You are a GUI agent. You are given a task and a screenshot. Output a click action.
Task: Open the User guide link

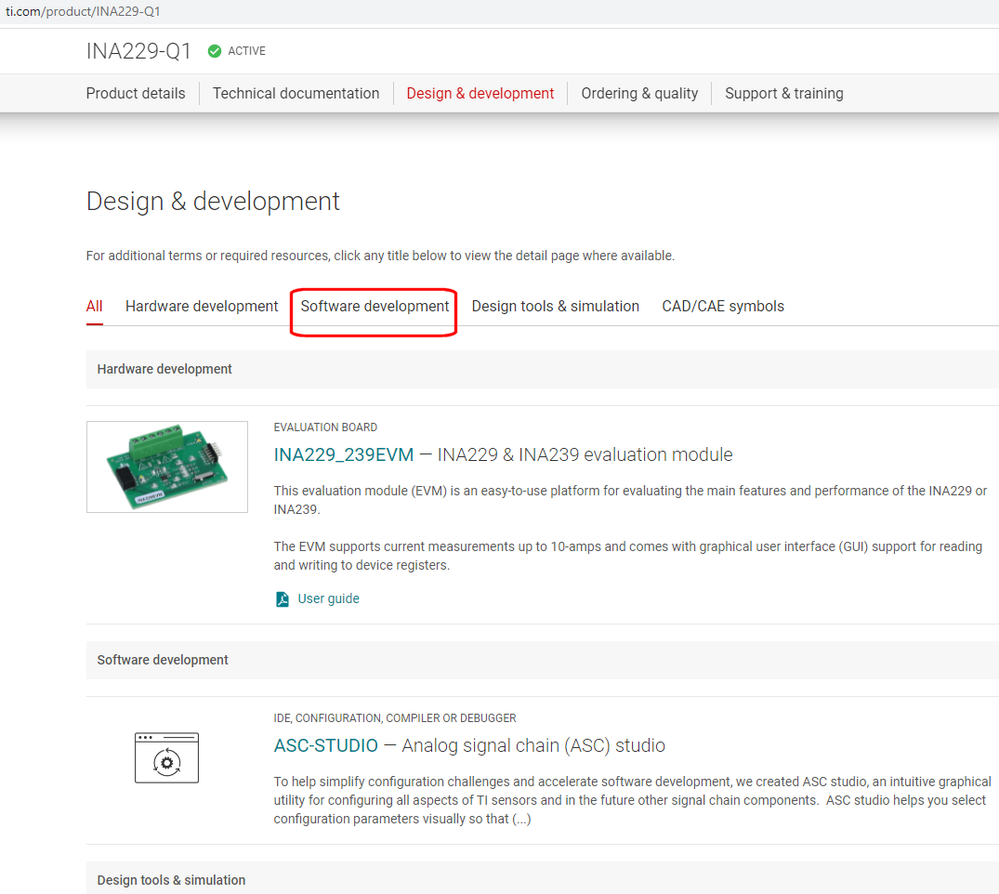pos(329,599)
